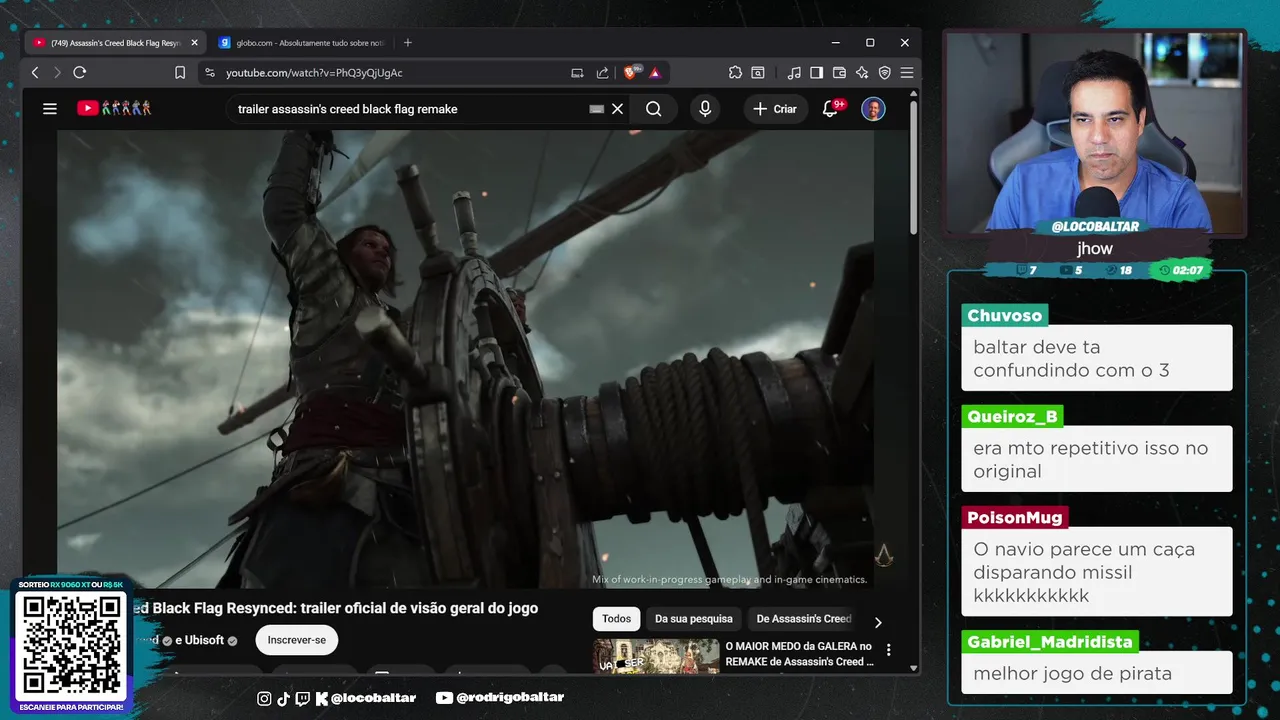Open O MAIOR MEDO da GALERA video title
This screenshot has height=720, width=1280.
pyautogui.click(x=799, y=654)
